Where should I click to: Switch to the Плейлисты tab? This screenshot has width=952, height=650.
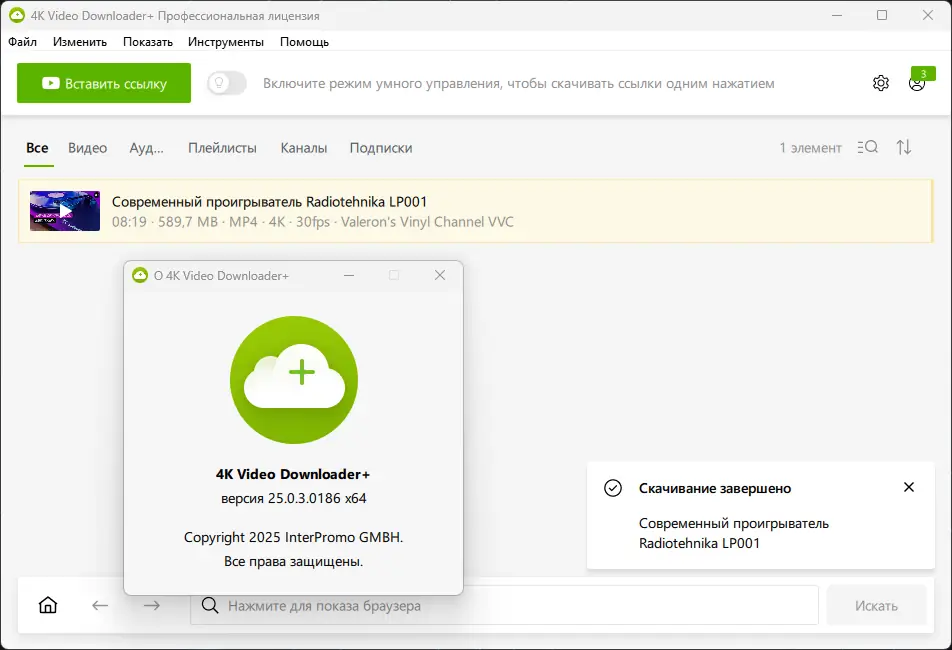222,148
